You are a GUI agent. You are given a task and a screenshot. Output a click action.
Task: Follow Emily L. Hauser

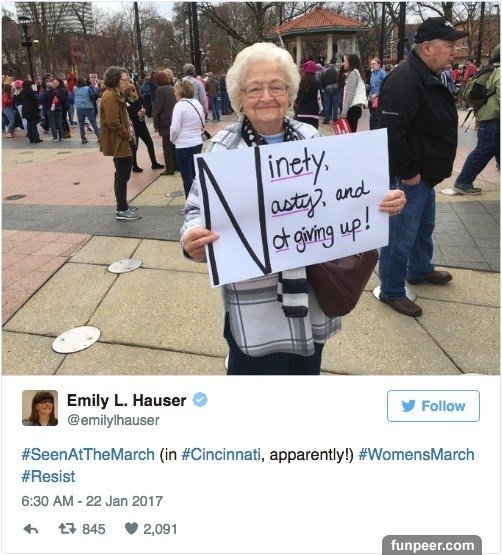[433, 406]
